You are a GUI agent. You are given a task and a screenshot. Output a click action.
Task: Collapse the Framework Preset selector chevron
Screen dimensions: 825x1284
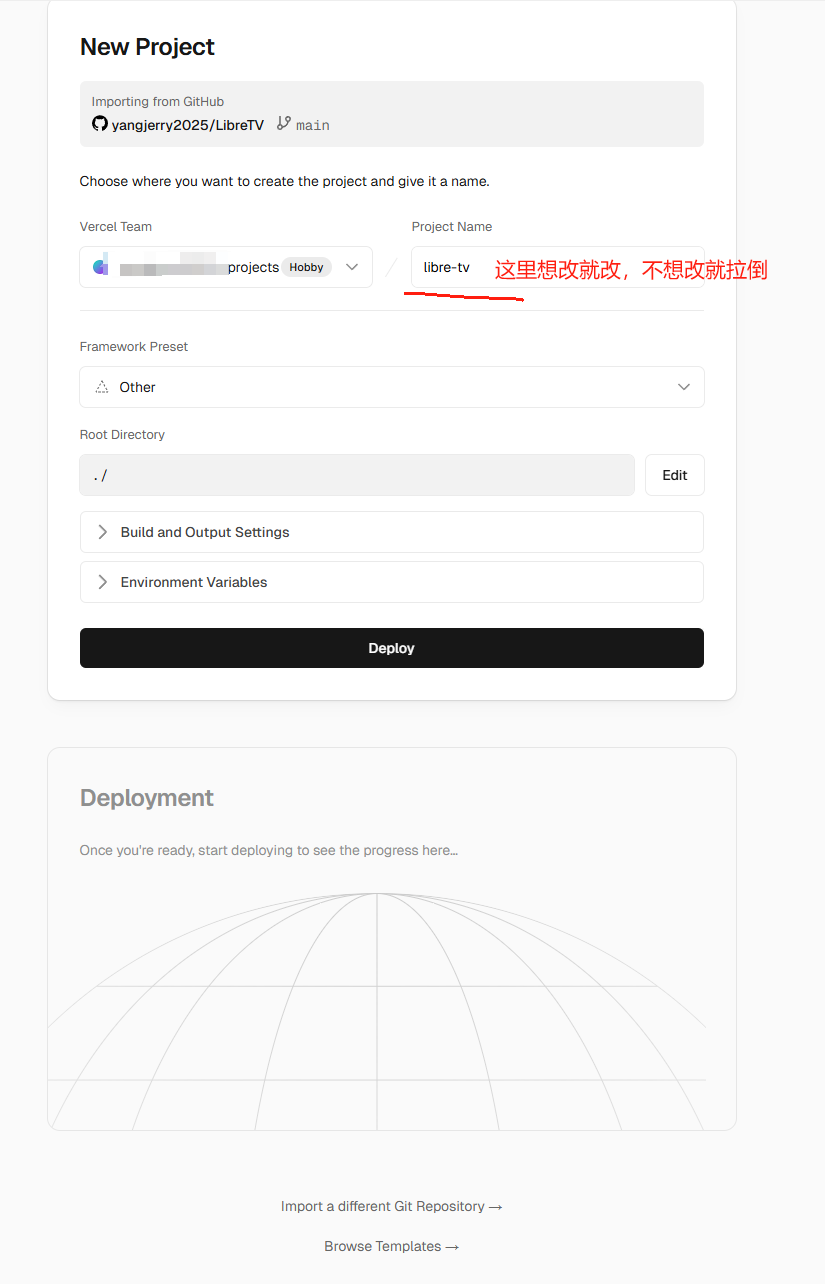tap(683, 386)
